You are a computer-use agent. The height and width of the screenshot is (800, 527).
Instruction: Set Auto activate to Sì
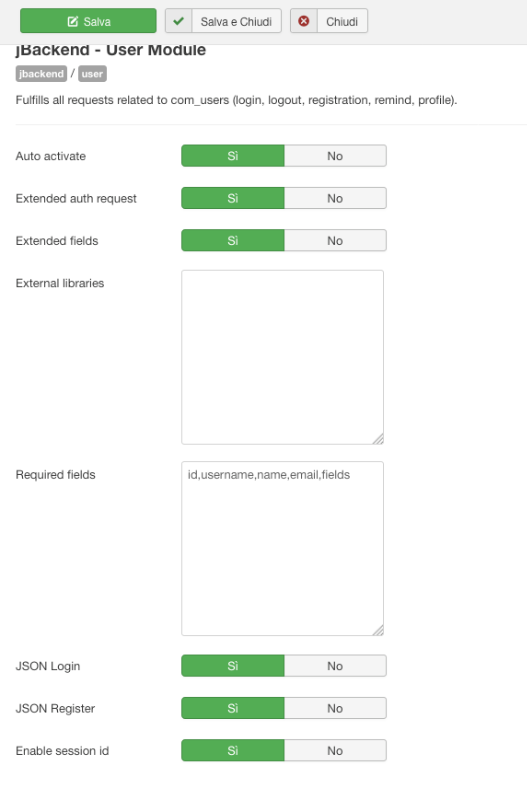[x=233, y=156]
